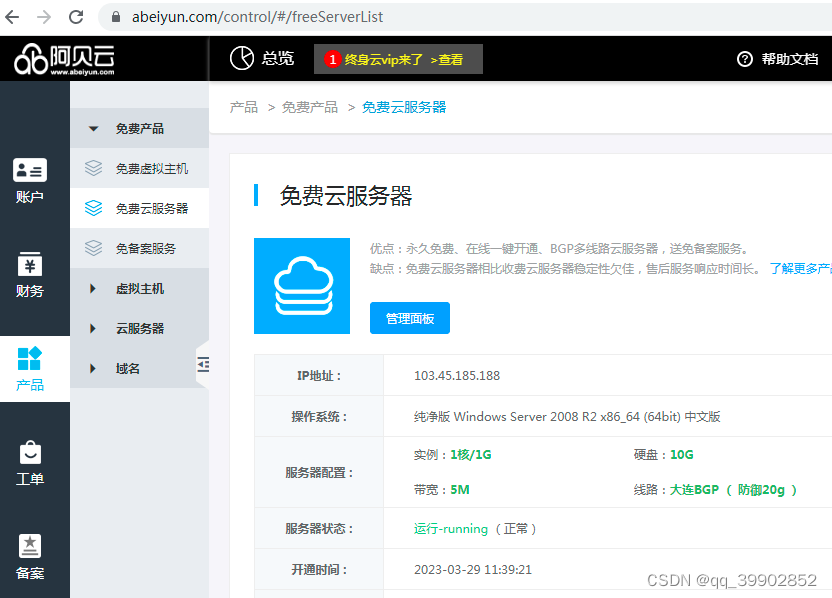The image size is (832, 598).
Task: Click the 免费虚拟主机 layers icon
Action: [93, 168]
